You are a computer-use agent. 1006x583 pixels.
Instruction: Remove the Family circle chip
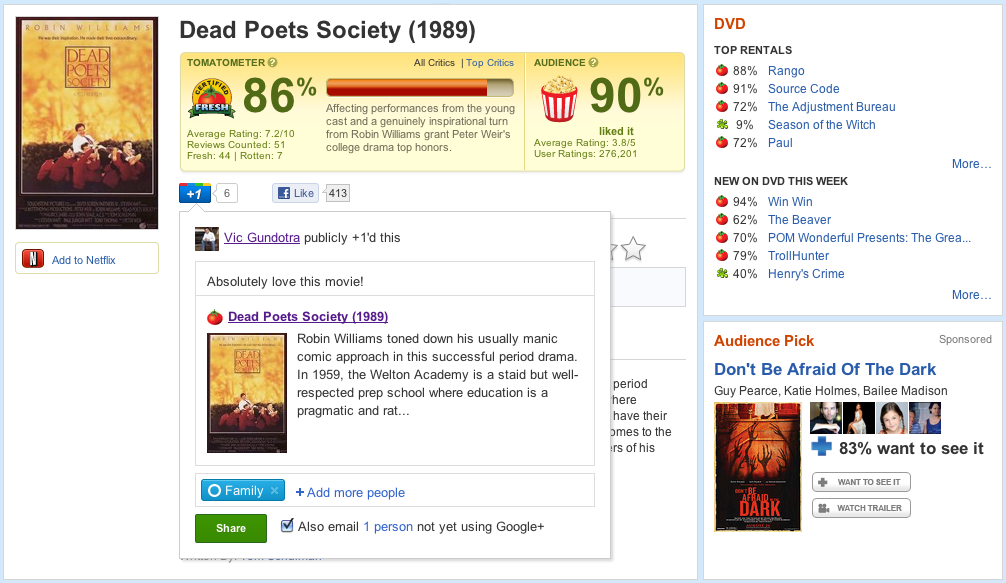pyautogui.click(x=275, y=491)
